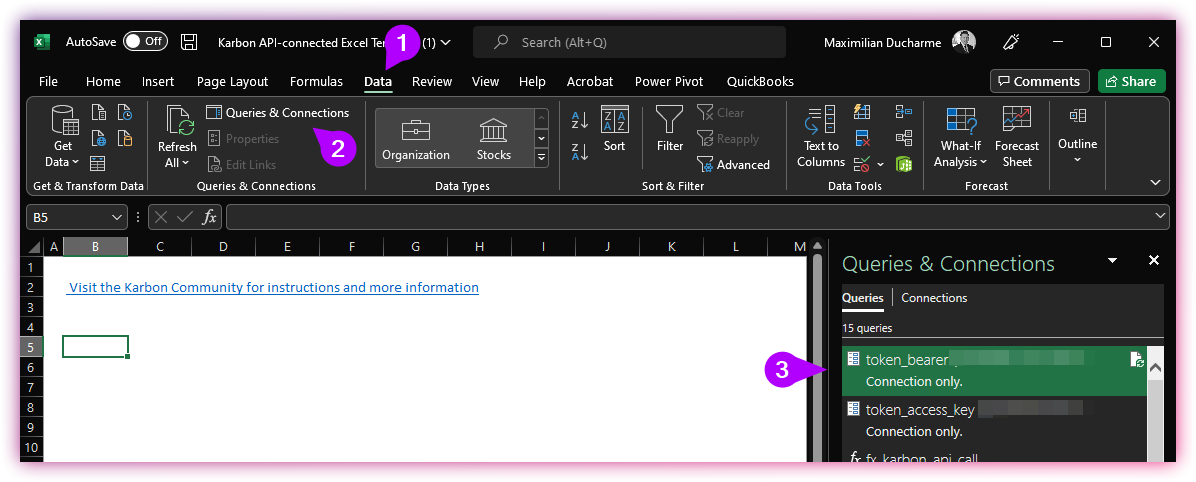
Task: Click the Data Validation icon
Action: (863, 163)
